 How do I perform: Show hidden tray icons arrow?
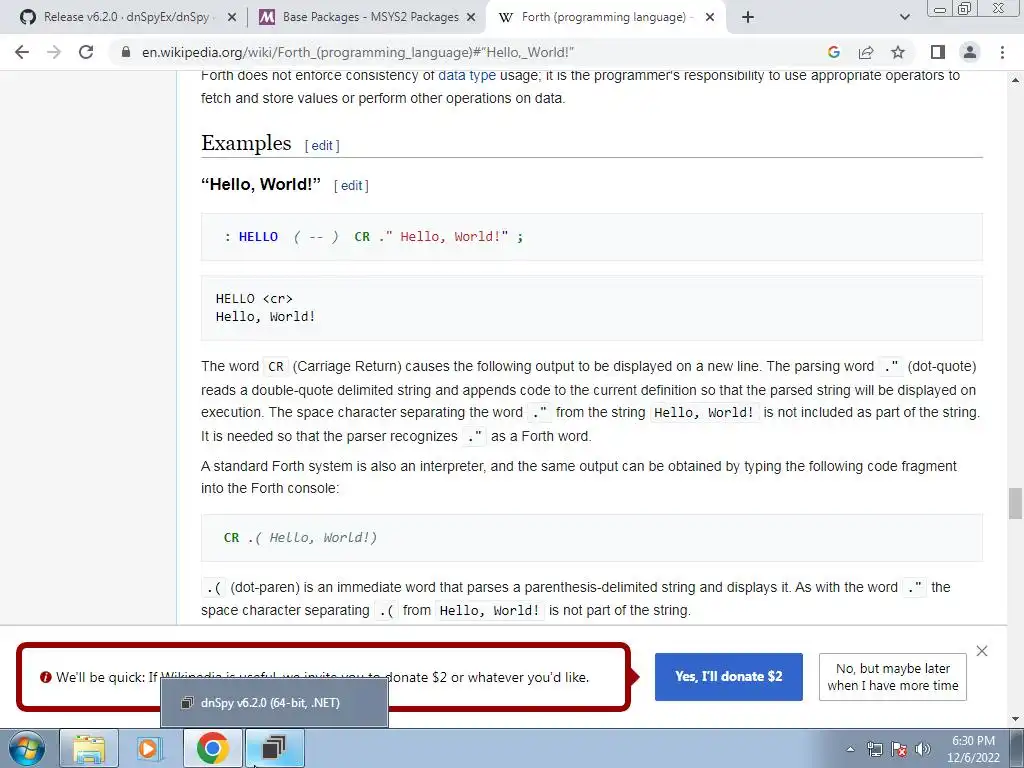(850, 749)
